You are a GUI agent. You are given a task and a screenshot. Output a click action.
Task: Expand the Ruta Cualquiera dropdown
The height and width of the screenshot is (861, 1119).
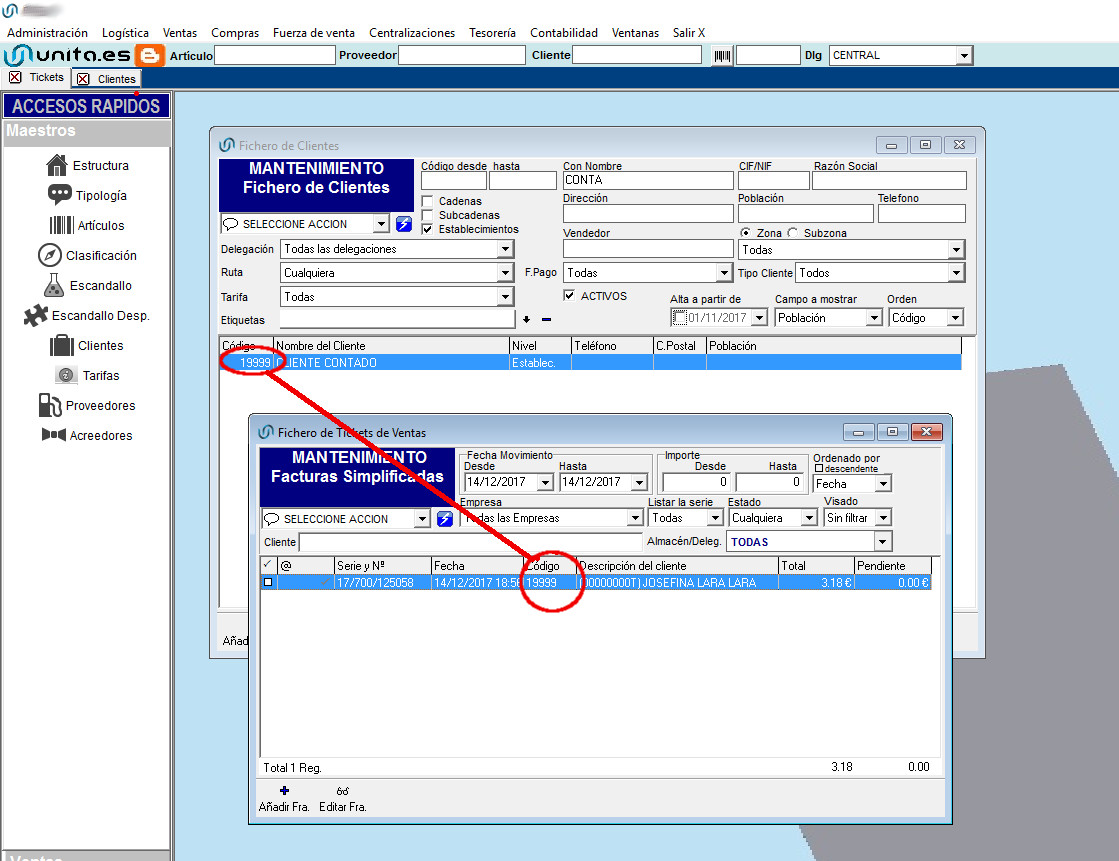point(505,273)
